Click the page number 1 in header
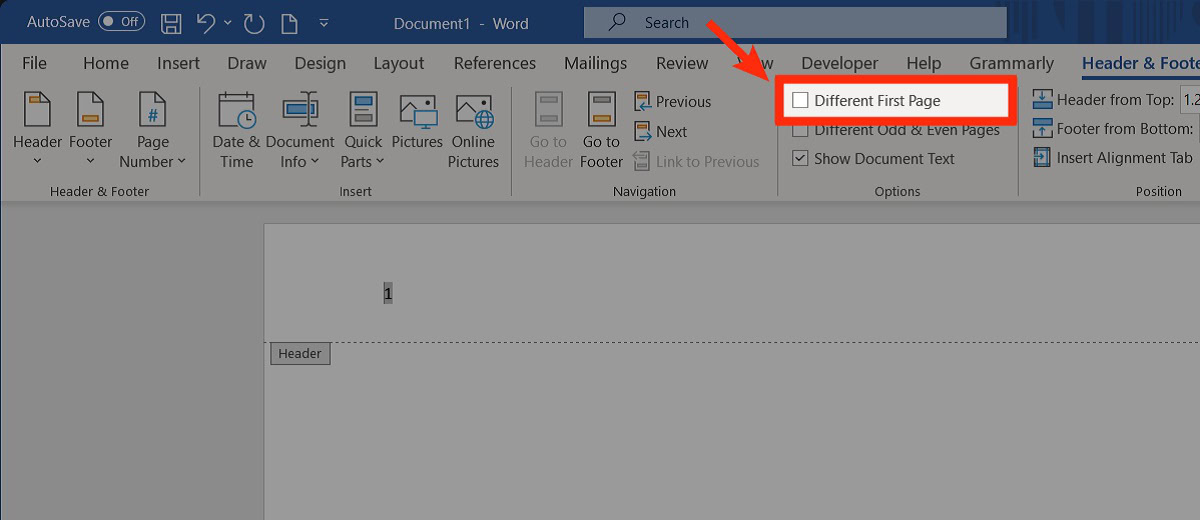The height and width of the screenshot is (520, 1200). pos(388,294)
